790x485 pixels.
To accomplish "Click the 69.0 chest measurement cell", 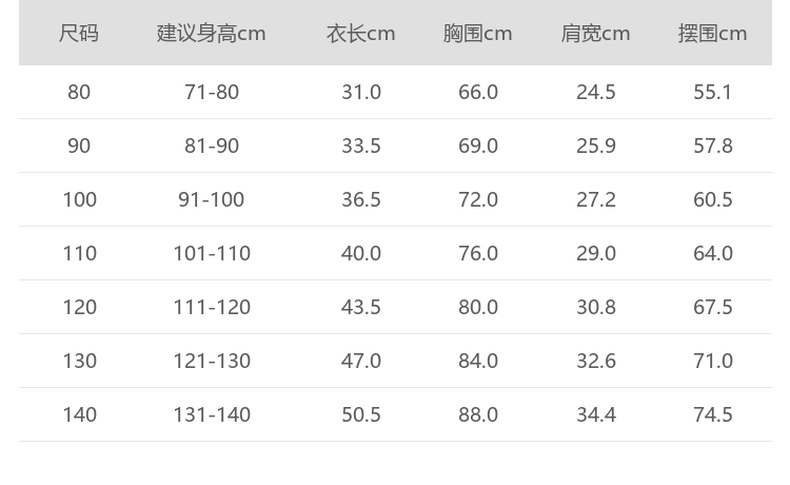I will [478, 146].
